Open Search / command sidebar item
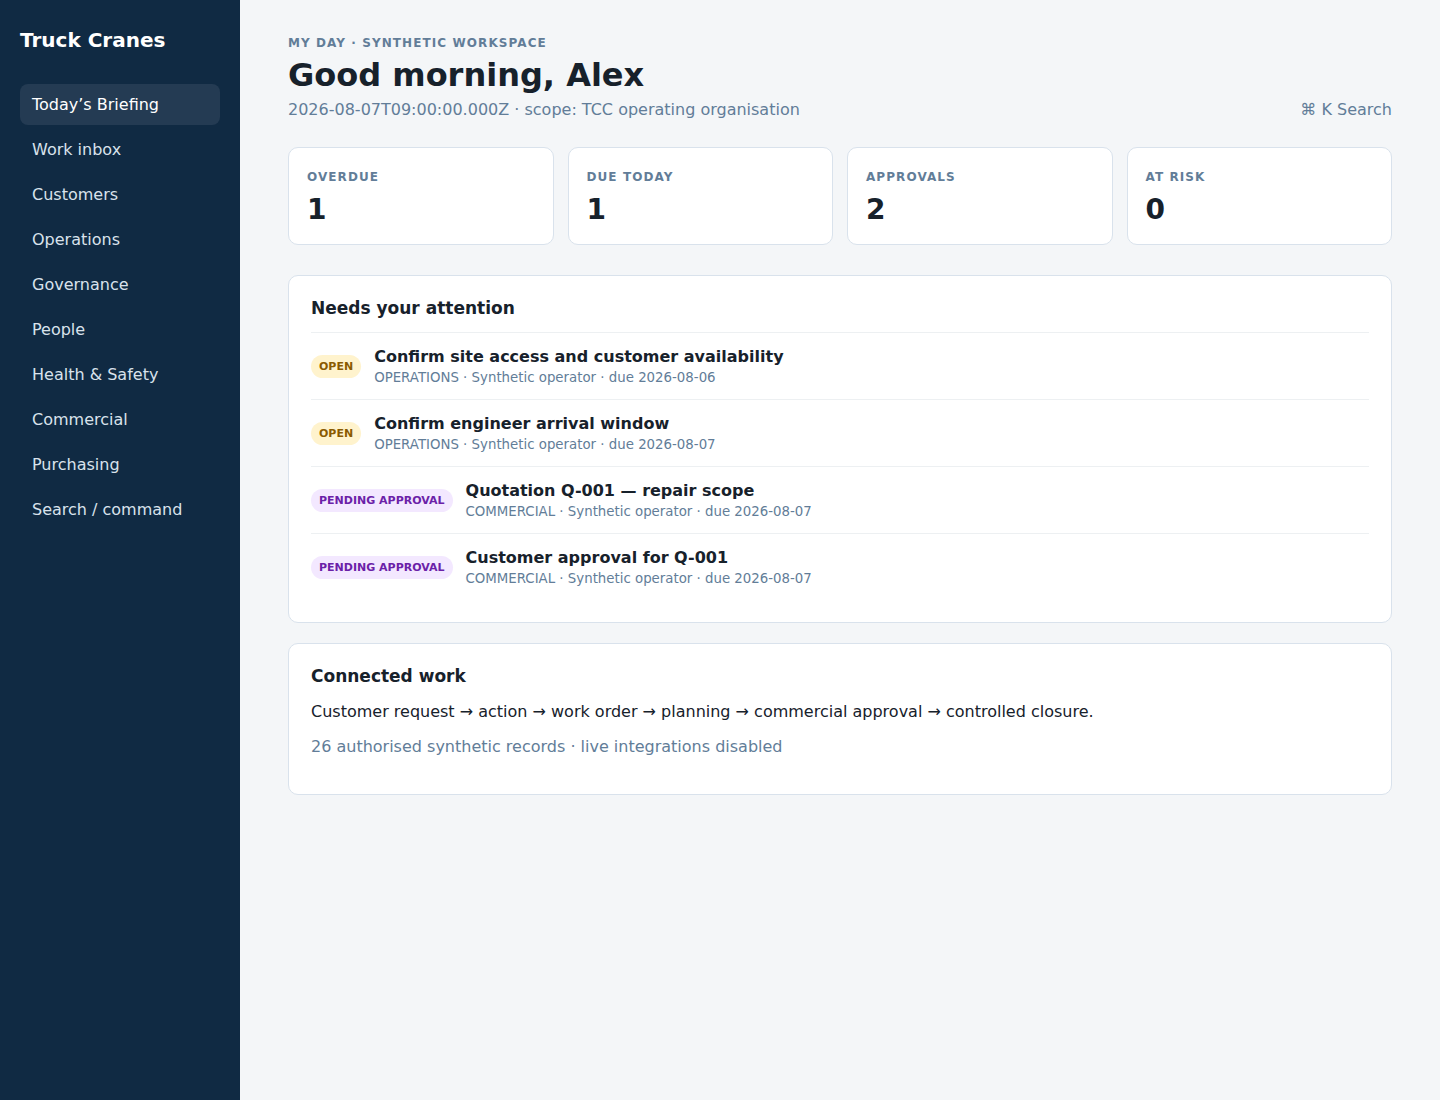The image size is (1440, 1100). click(x=120, y=509)
